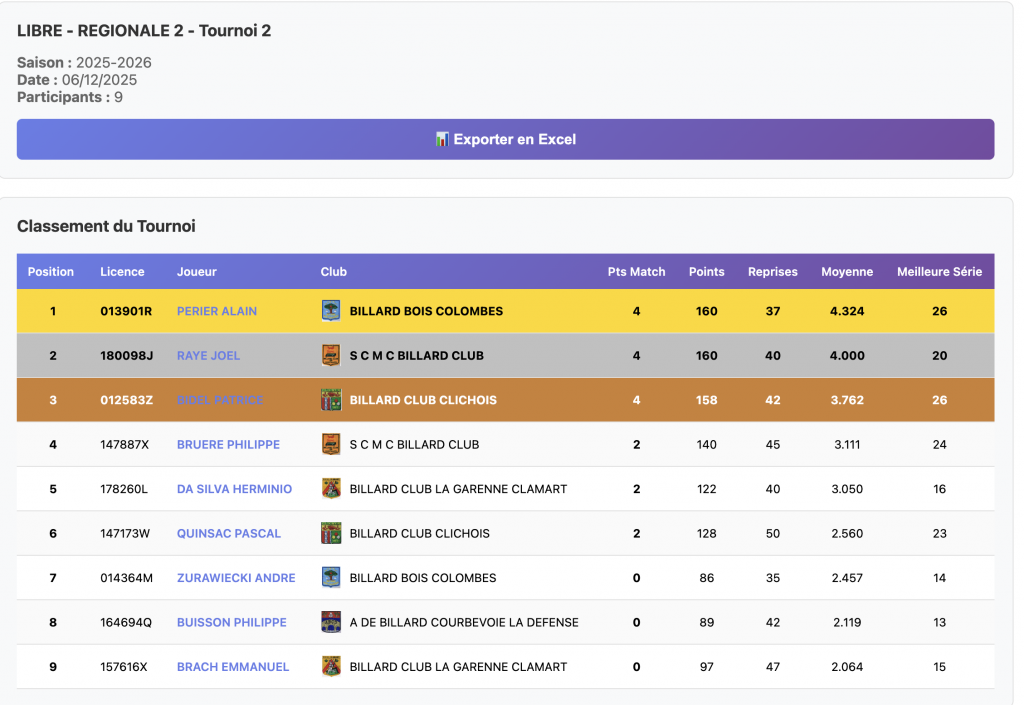1024x705 pixels.
Task: Open BUISSON PHILIPPE player link
Action: coord(231,622)
